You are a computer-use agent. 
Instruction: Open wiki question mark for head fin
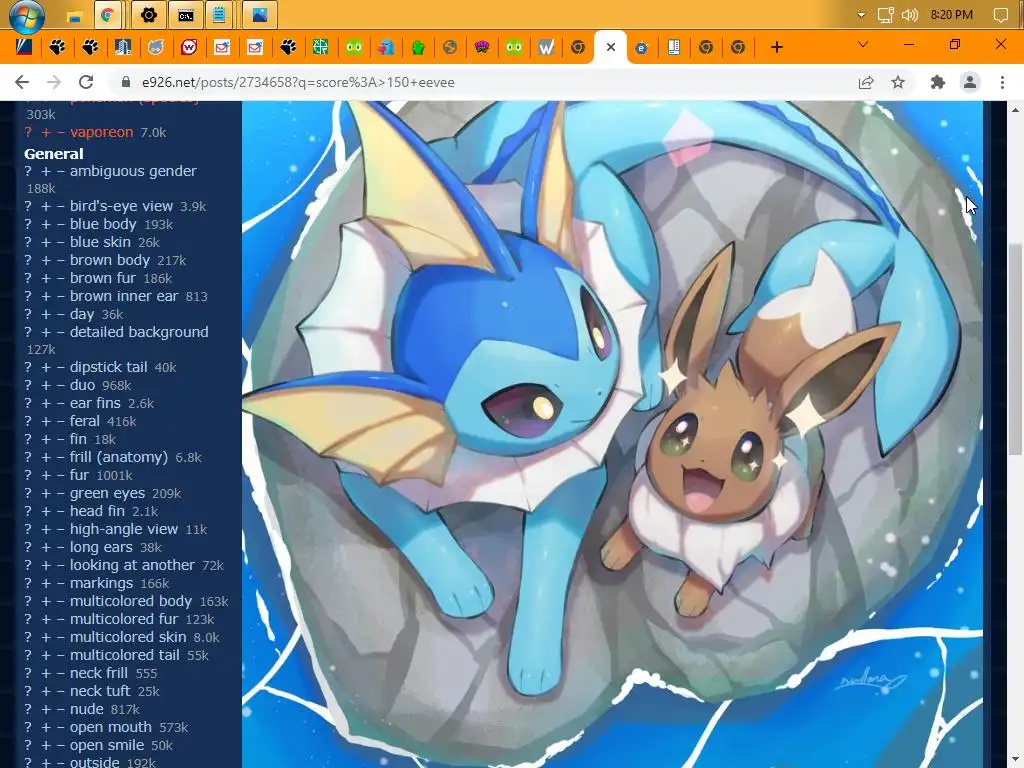pos(28,511)
